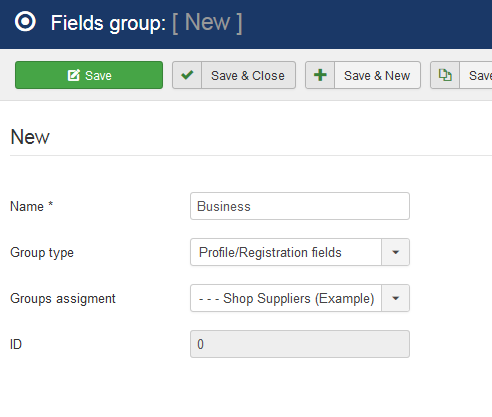
Task: Click the green checkmark icon
Action: [x=187, y=75]
